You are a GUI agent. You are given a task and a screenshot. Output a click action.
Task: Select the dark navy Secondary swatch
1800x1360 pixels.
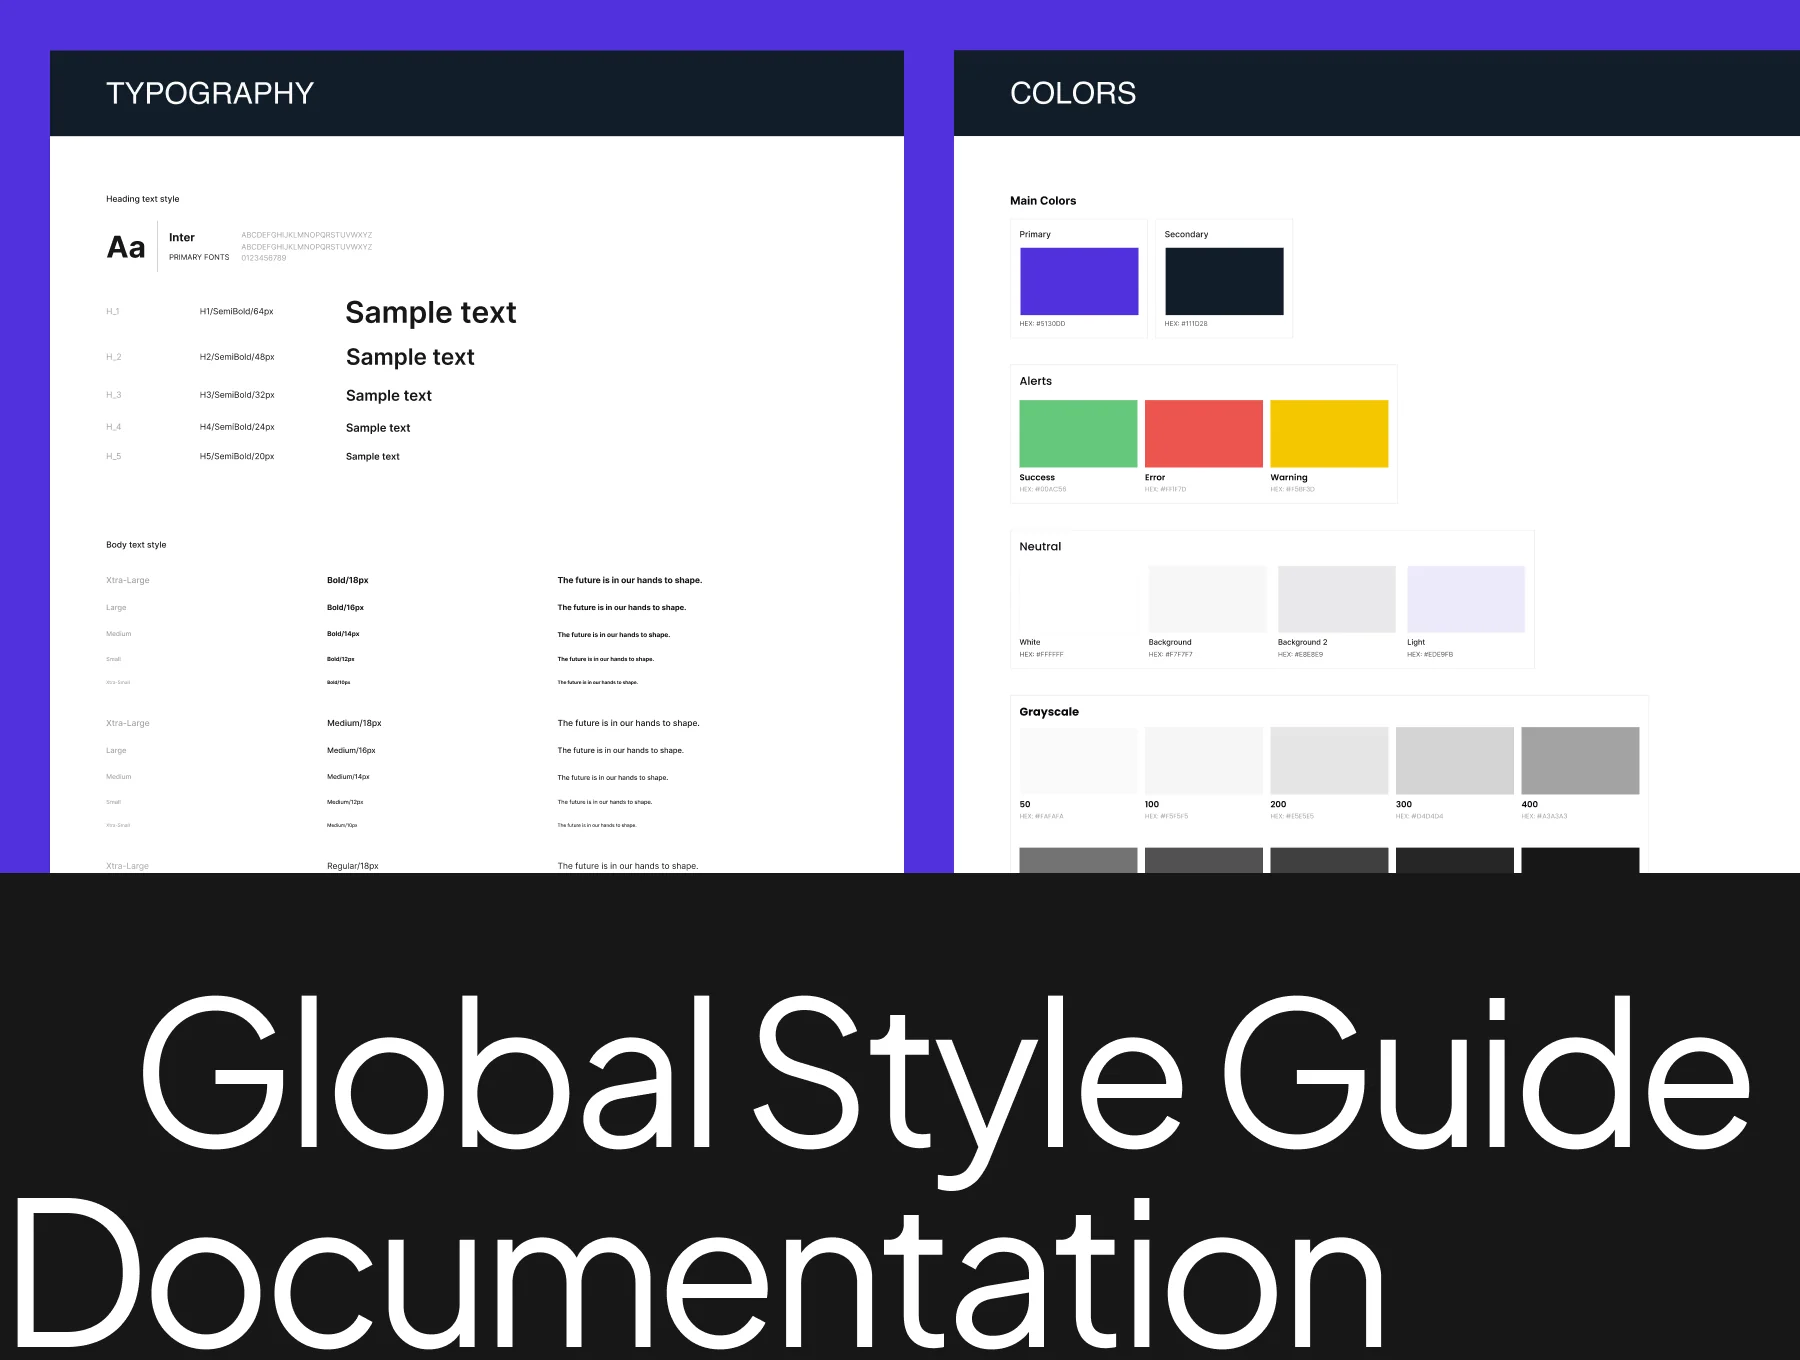coord(1224,281)
